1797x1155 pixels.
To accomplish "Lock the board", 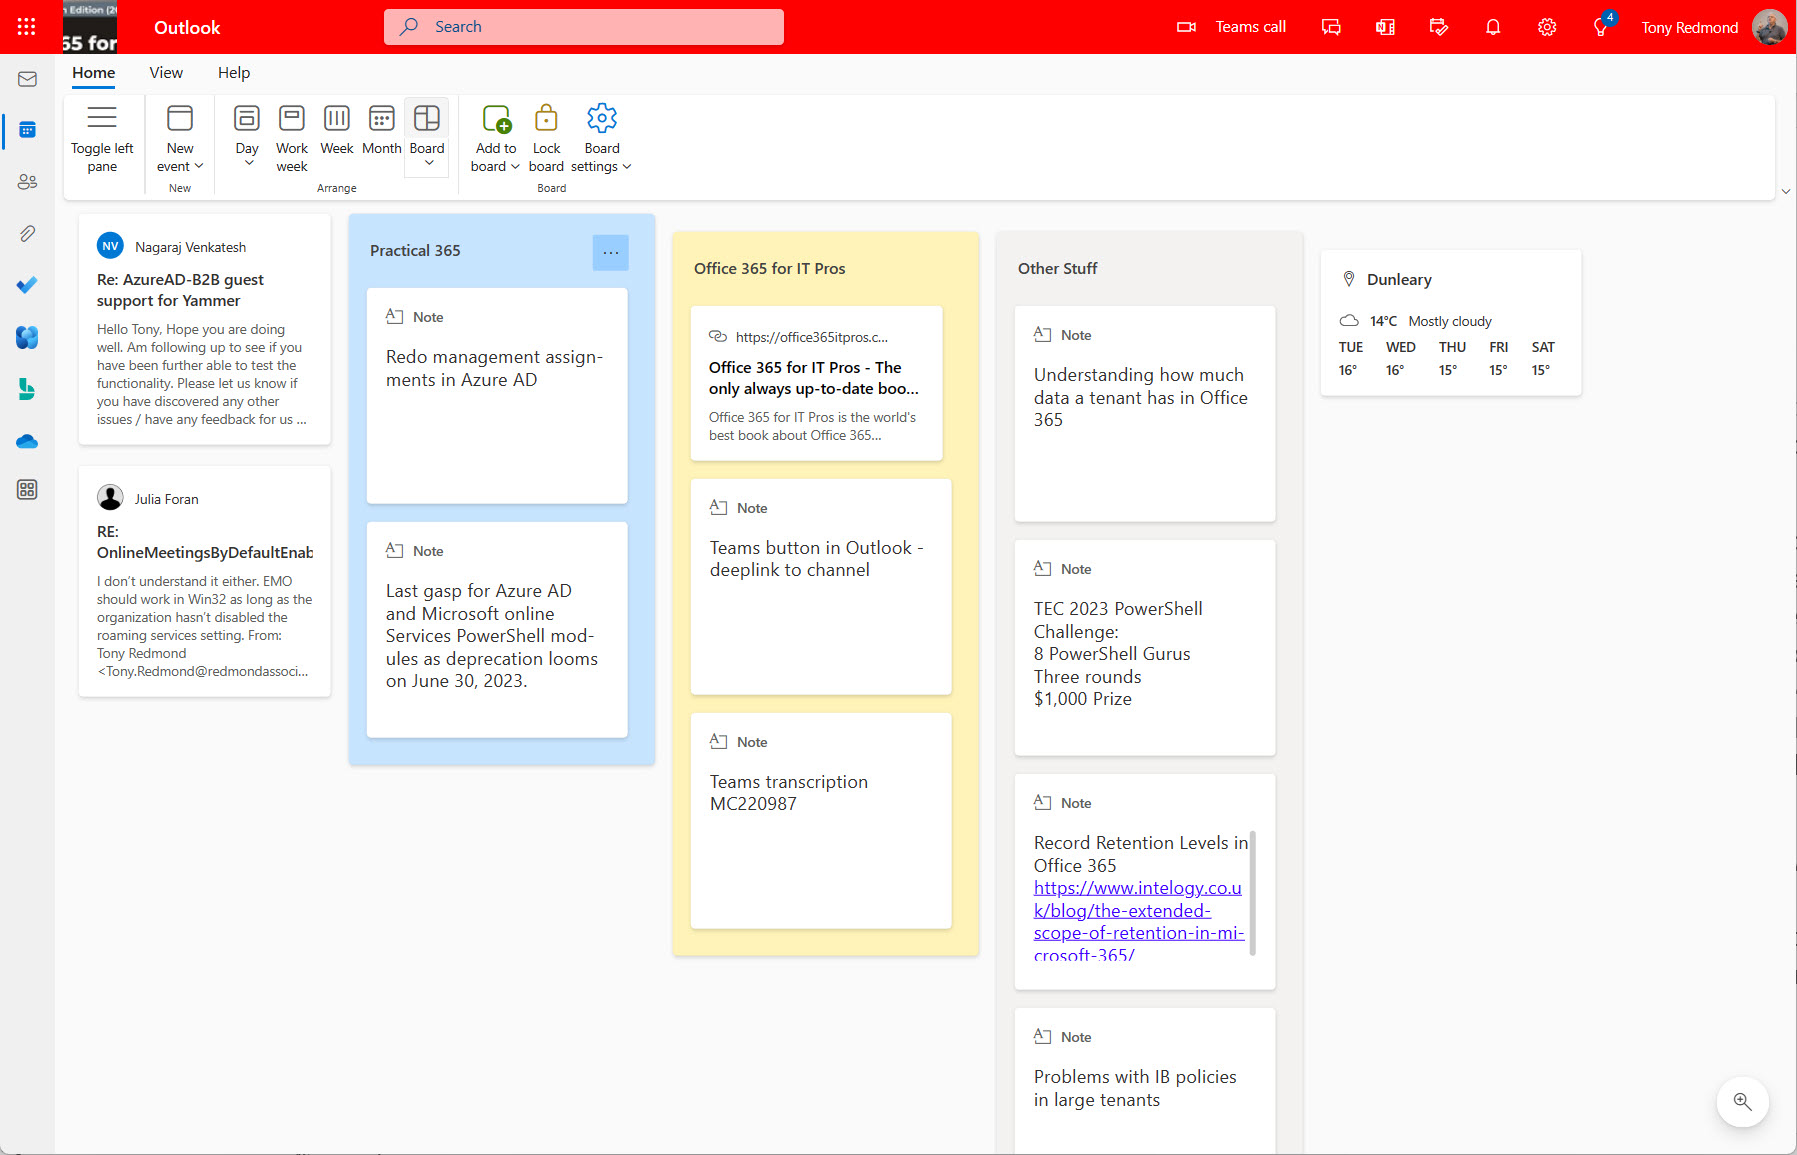I will pyautogui.click(x=546, y=138).
